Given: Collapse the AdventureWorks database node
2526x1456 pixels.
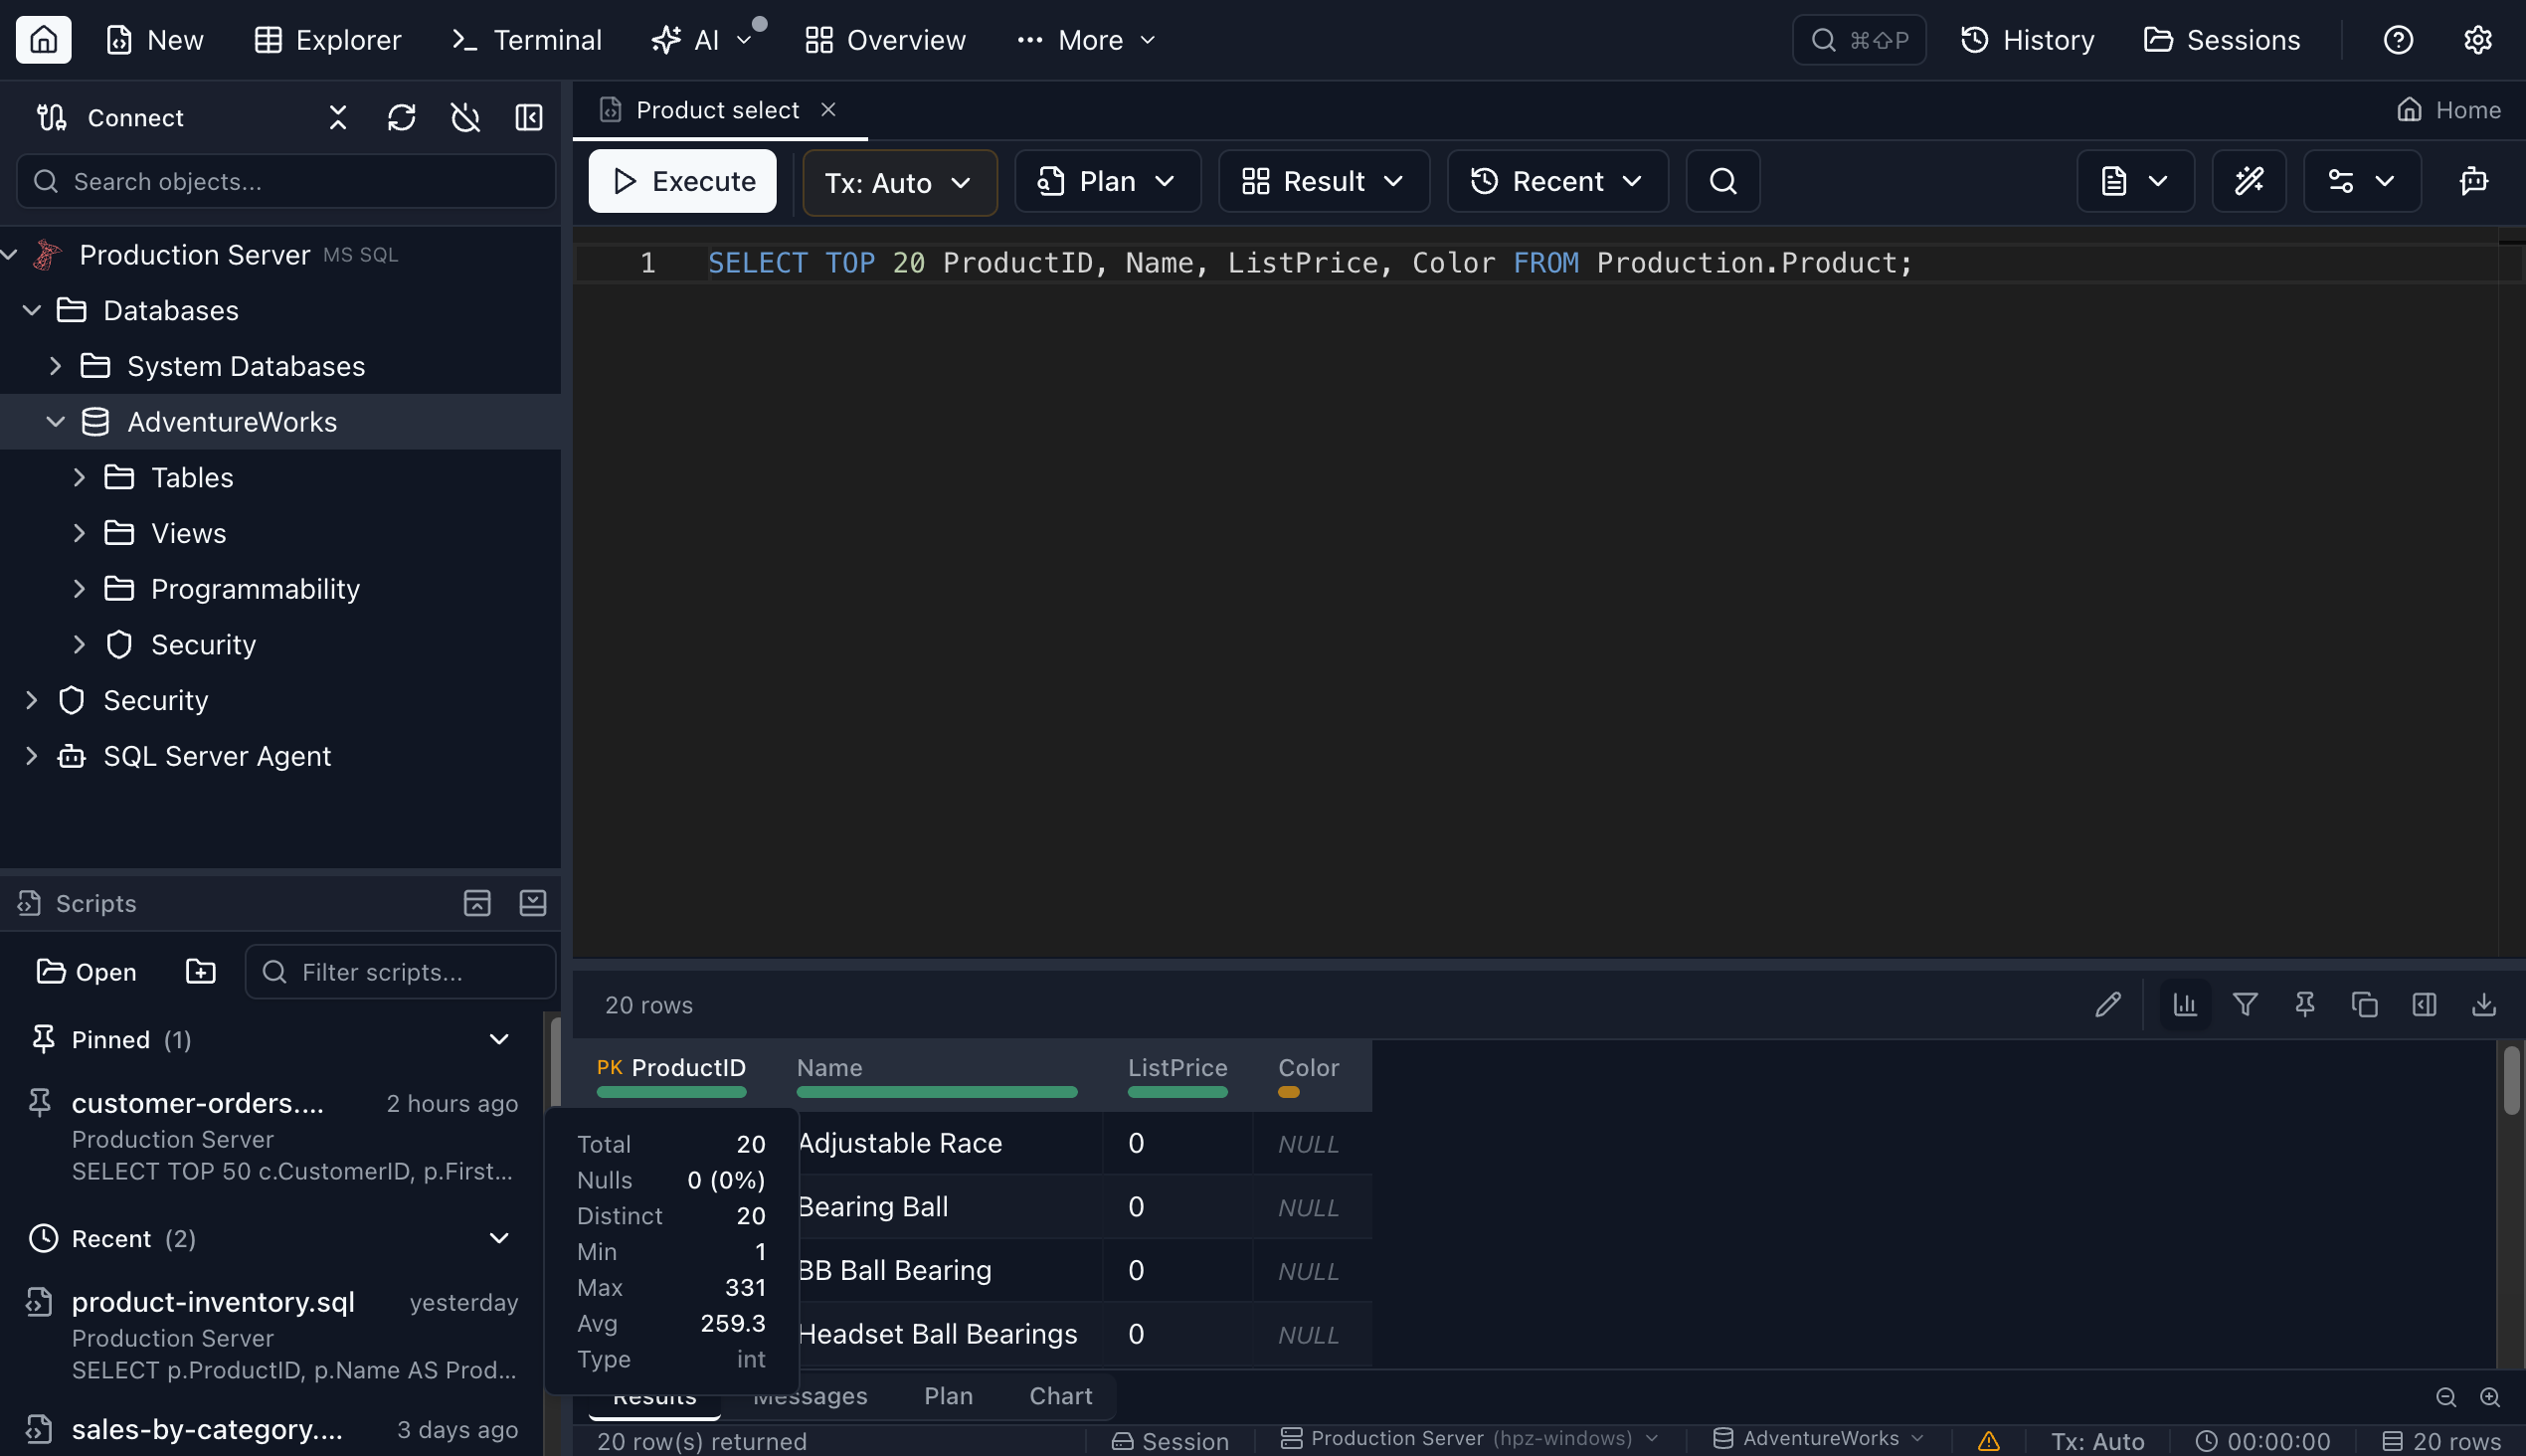Looking at the screenshot, I should [x=56, y=422].
